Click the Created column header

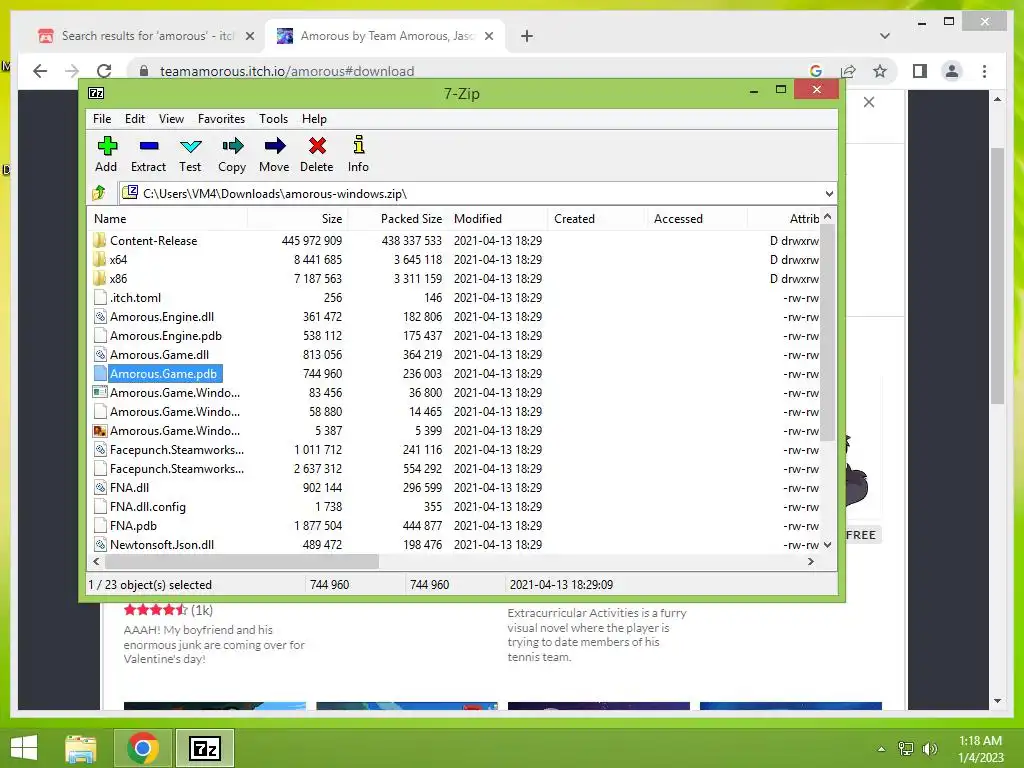[x=598, y=219]
